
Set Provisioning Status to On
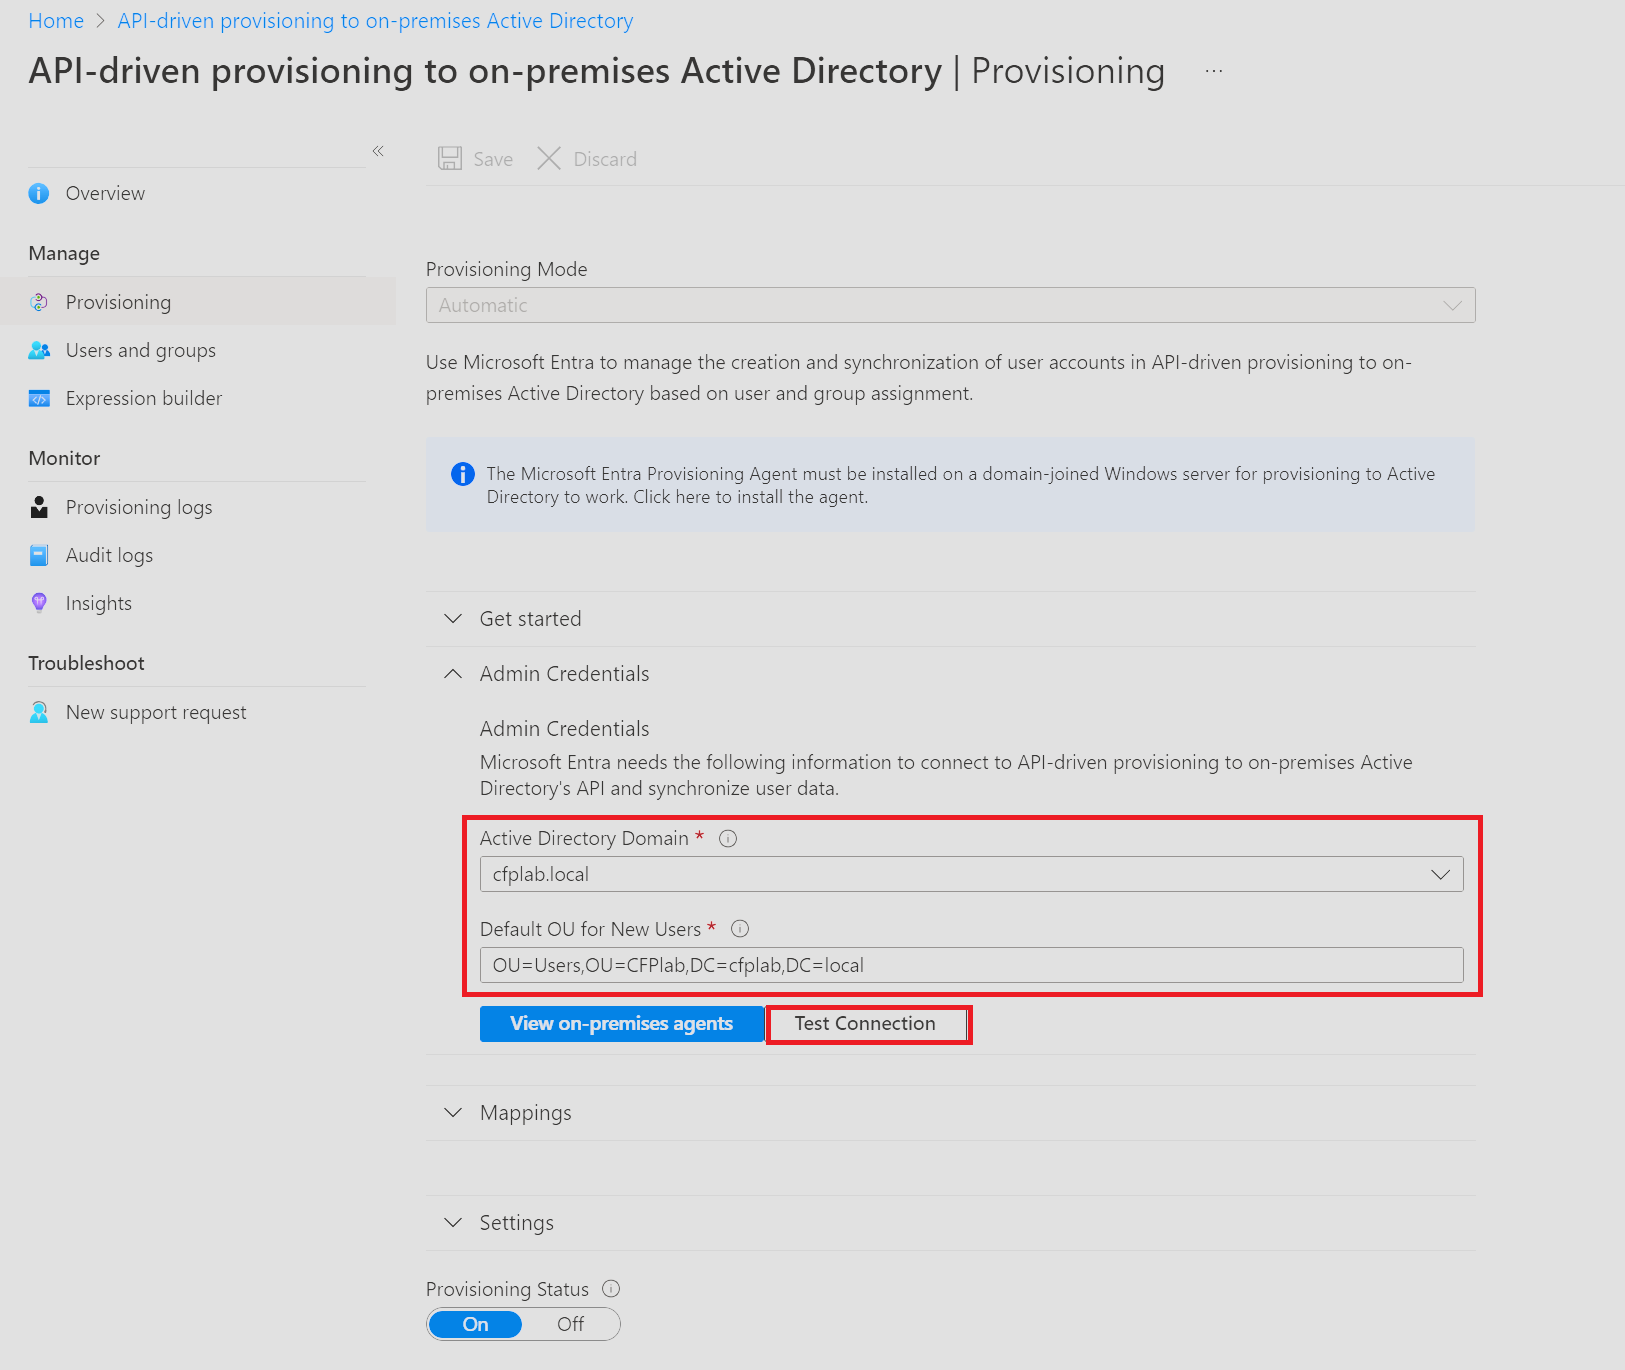coord(474,1324)
